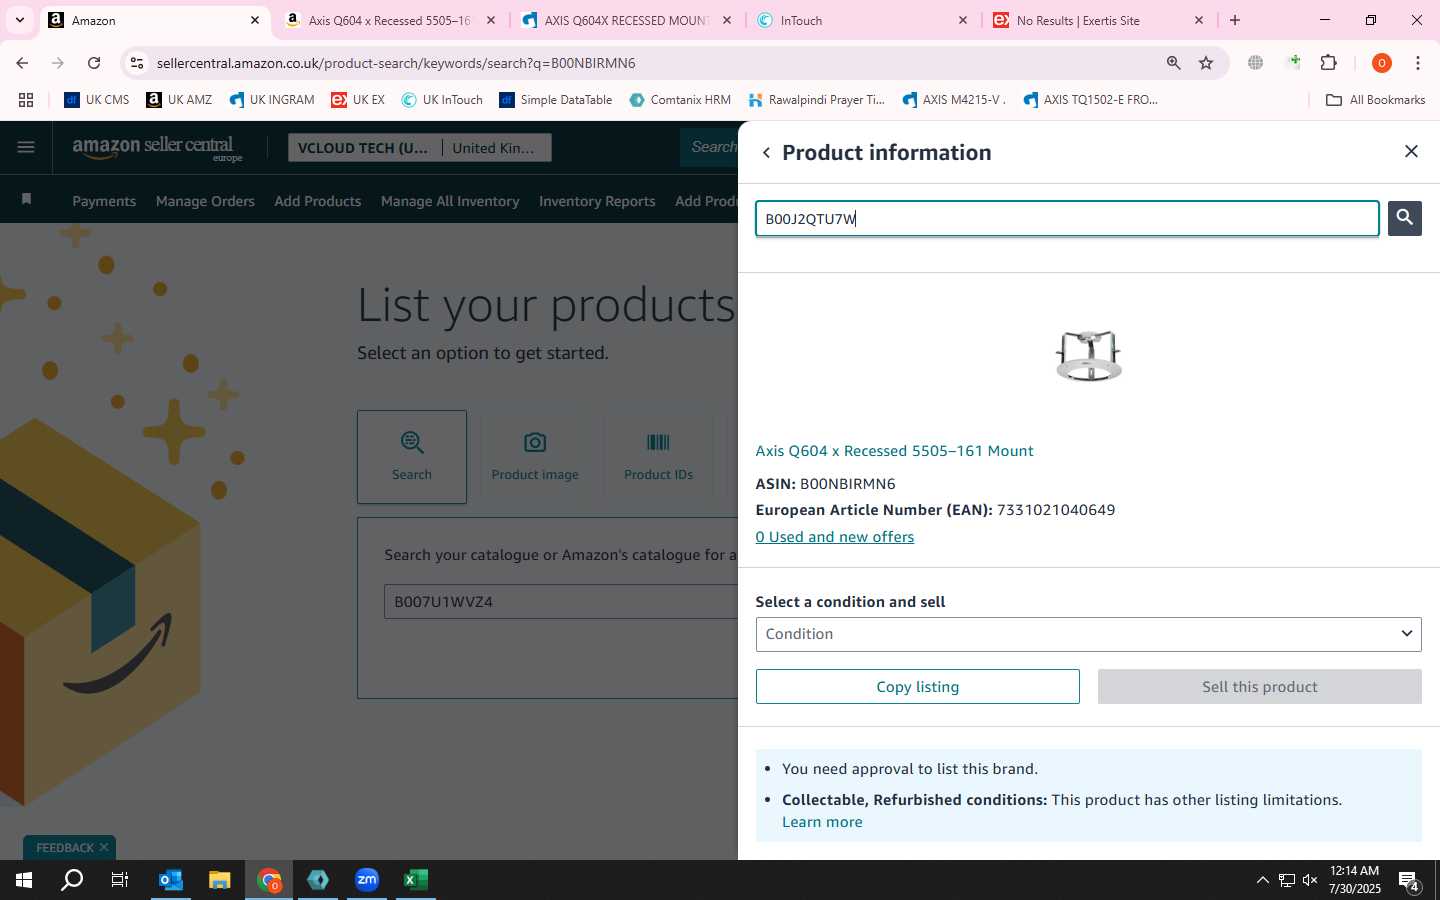Show hidden system tray icons
The width and height of the screenshot is (1440, 900).
[1262, 880]
